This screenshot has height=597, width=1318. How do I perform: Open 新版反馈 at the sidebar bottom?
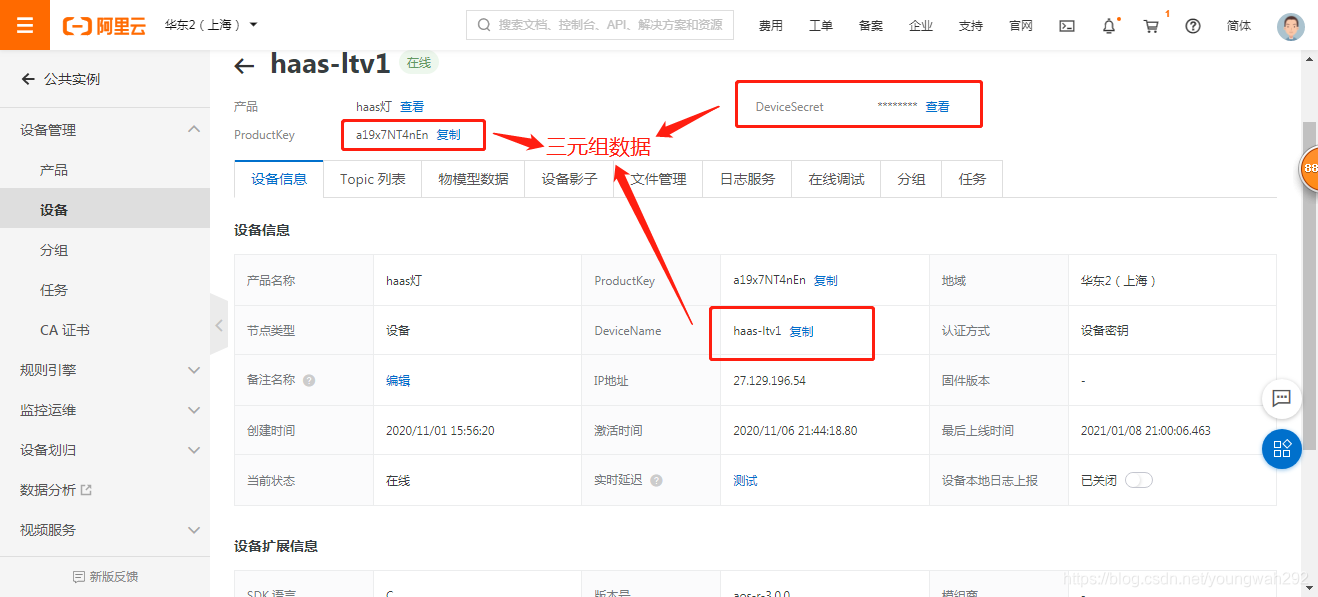tap(105, 577)
